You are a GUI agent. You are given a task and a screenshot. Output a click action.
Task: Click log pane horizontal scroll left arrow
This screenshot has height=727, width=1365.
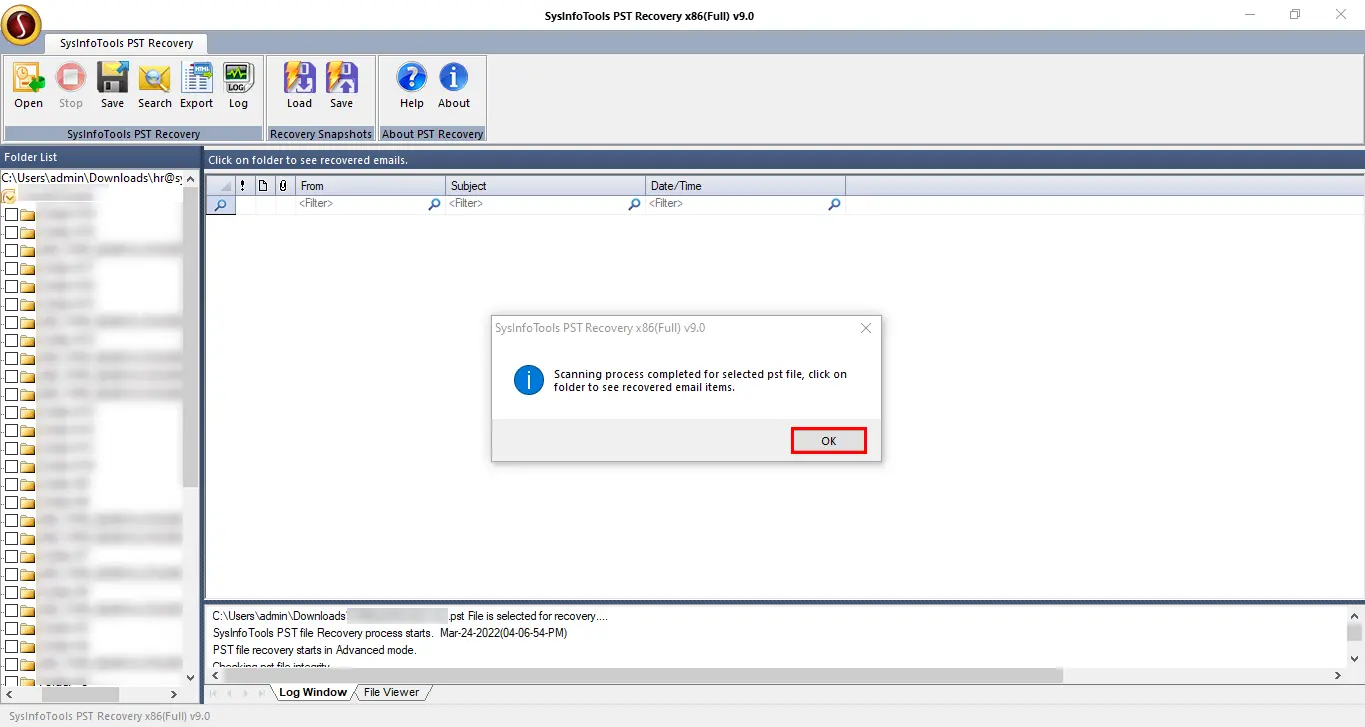coord(214,676)
